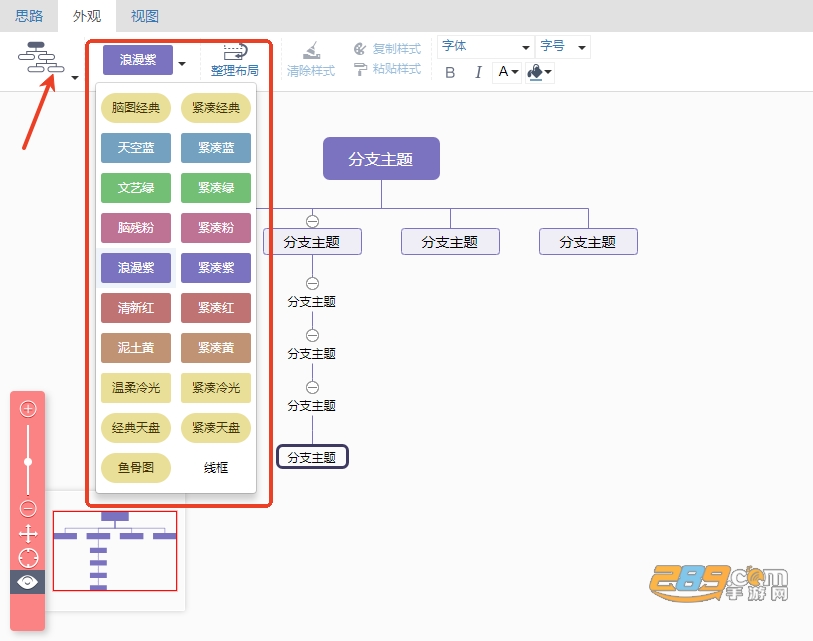Select the 脑图经典 theme

click(136, 108)
